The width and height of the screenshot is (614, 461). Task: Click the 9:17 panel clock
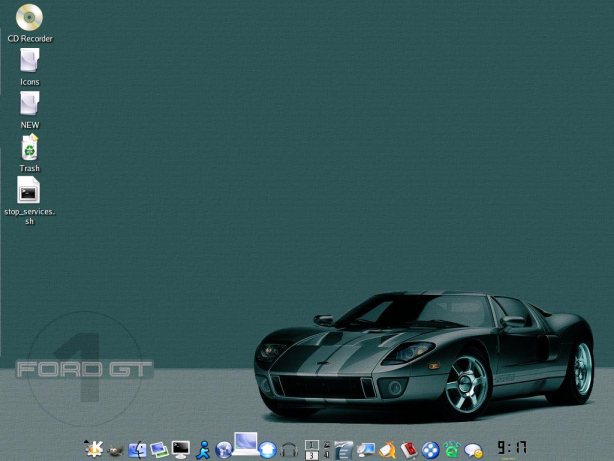pos(512,448)
